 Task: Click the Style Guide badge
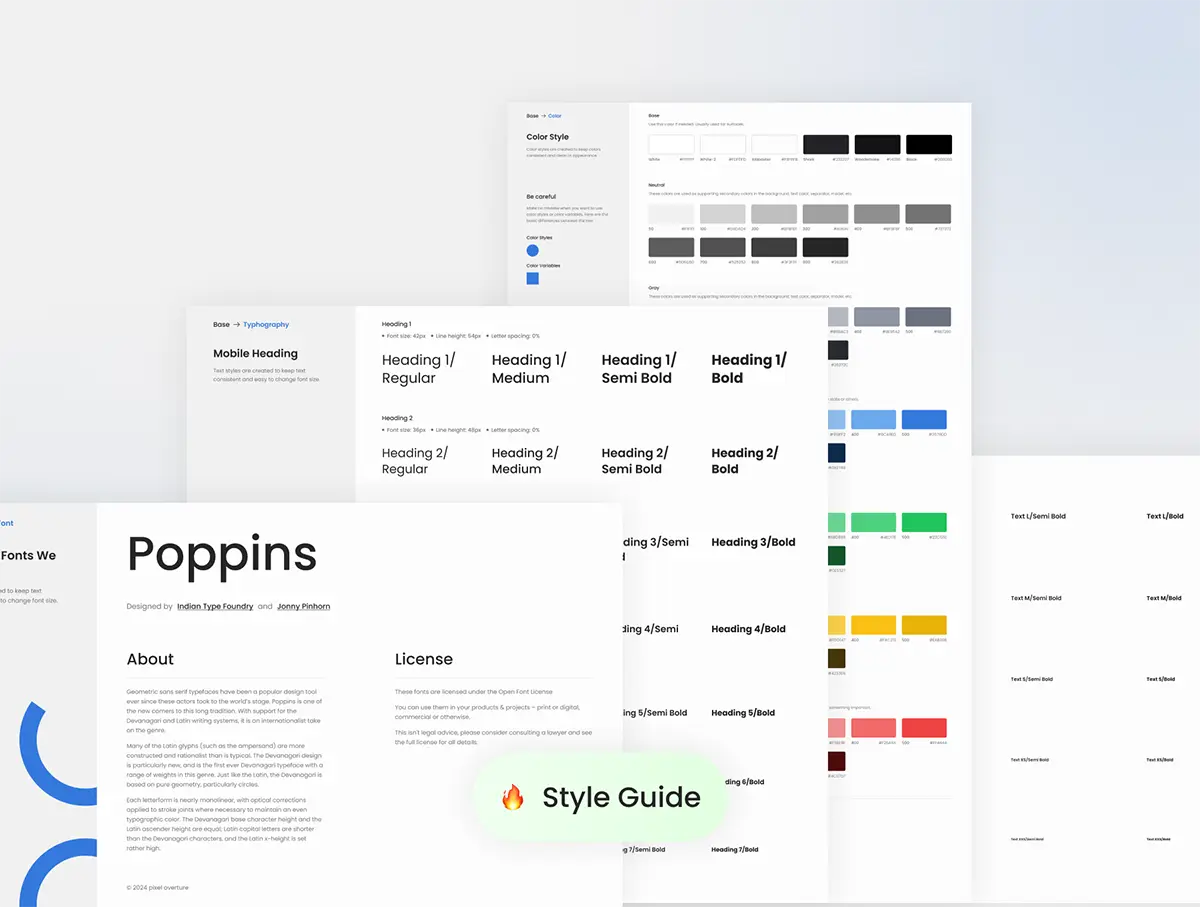tap(601, 797)
